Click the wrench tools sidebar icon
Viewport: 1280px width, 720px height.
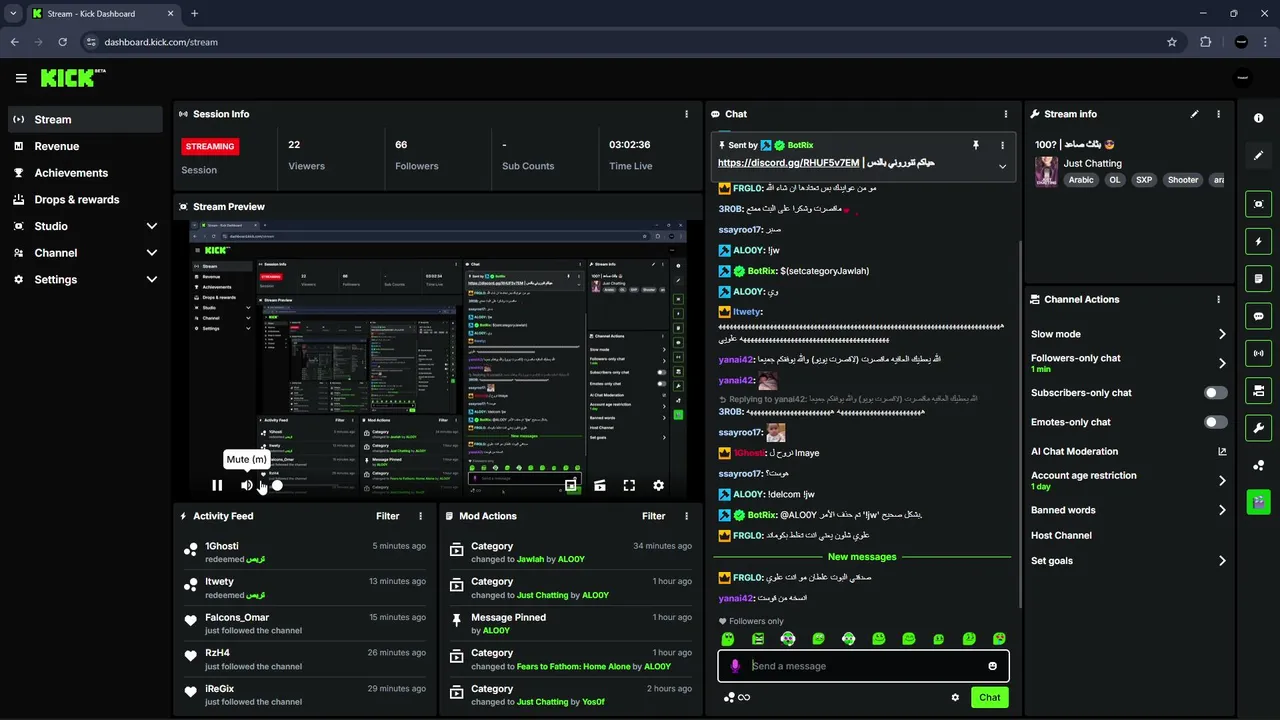1258,428
